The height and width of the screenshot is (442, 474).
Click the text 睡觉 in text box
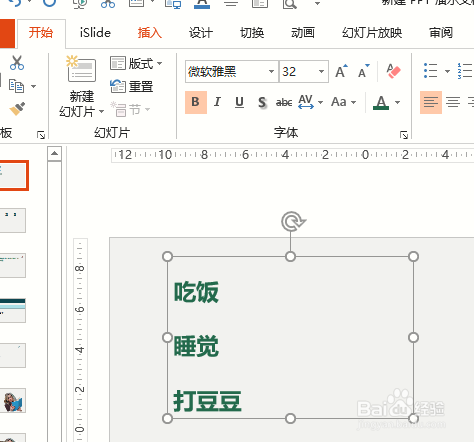click(196, 346)
